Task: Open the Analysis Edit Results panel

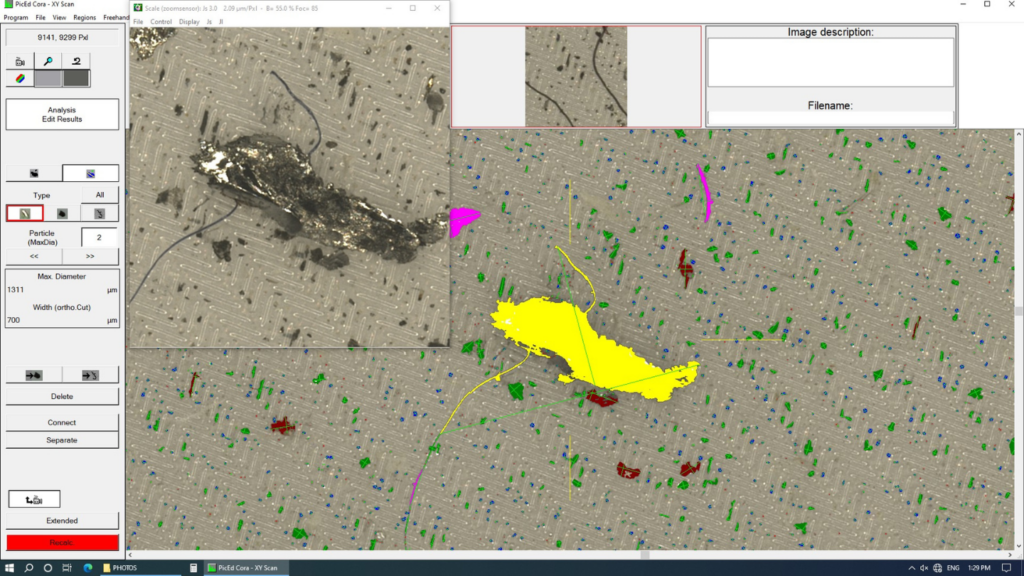Action: point(62,114)
